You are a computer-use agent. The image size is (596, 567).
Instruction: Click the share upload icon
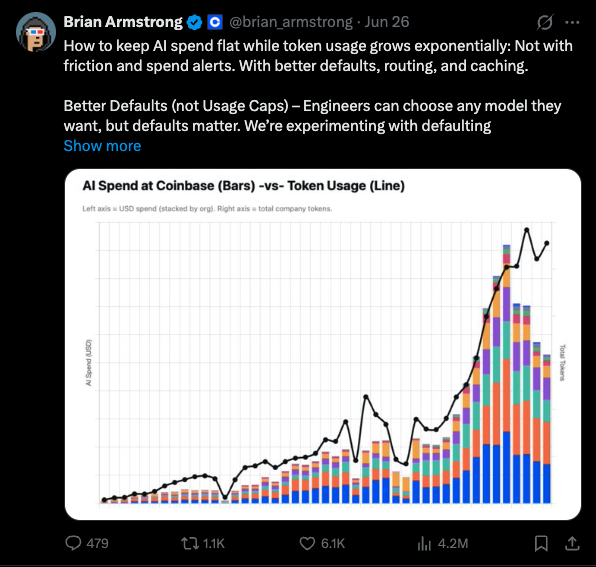(x=572, y=543)
